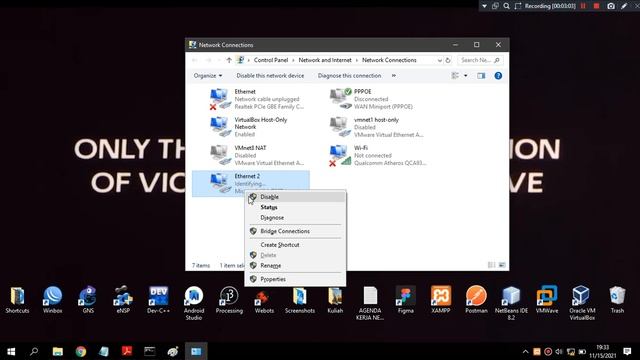Open the Figma desktop shortcut
Screen dimensions: 640x360
[405, 300]
